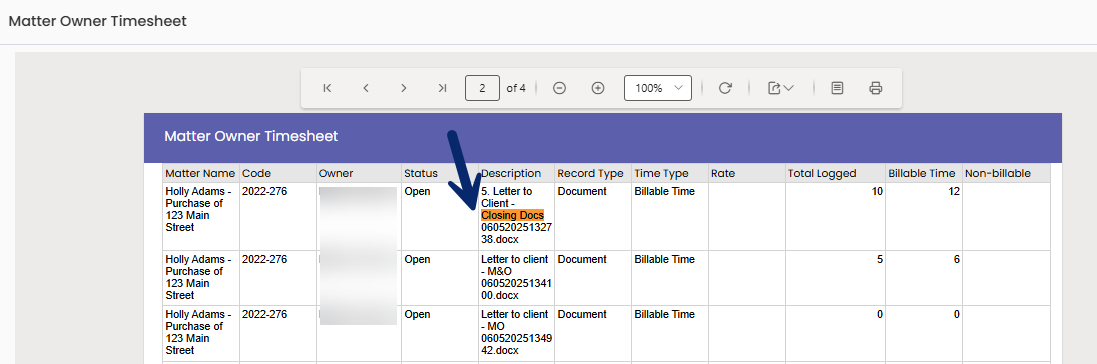The width and height of the screenshot is (1097, 364).
Task: Click the Owner column header
Action: [x=359, y=174]
